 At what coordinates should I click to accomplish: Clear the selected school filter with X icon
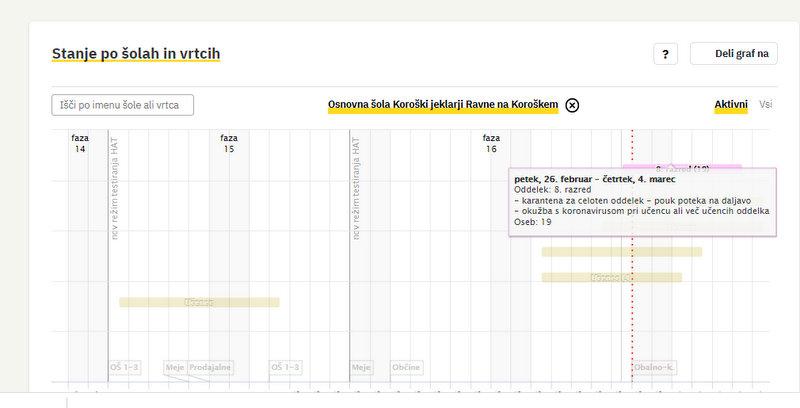pyautogui.click(x=572, y=105)
